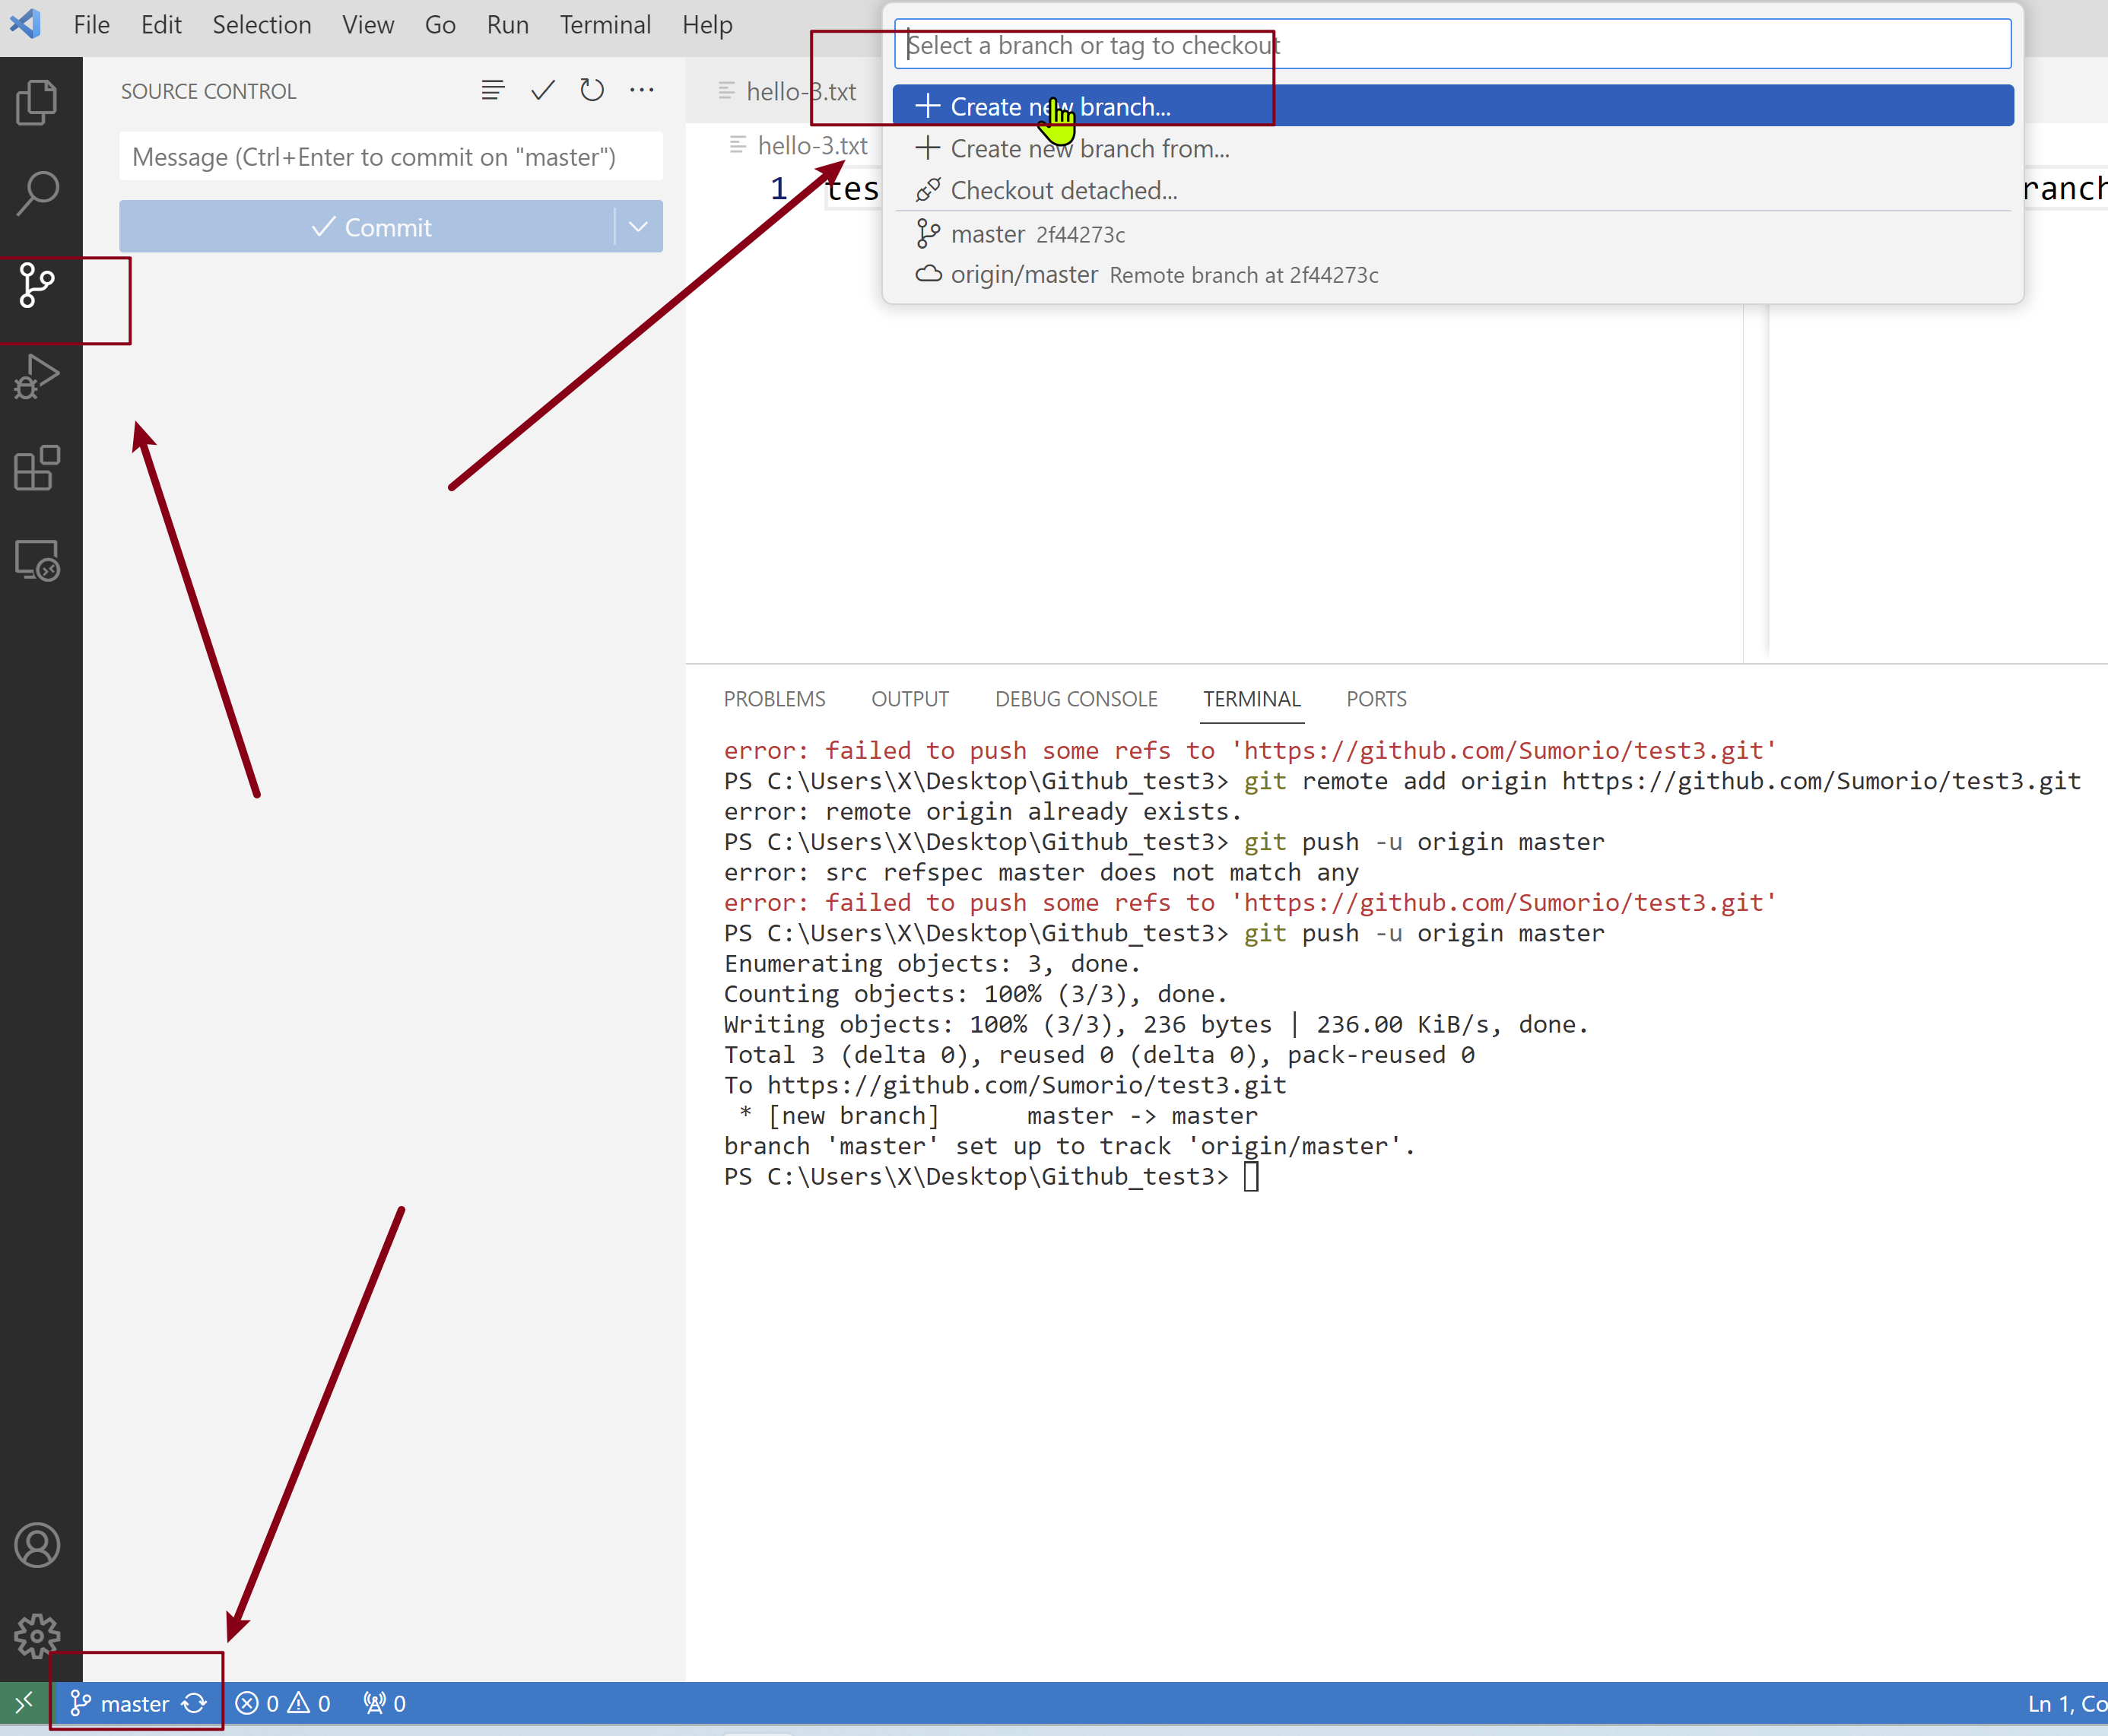2108x1736 pixels.
Task: Open the Manage gear icon
Action: point(37,1636)
